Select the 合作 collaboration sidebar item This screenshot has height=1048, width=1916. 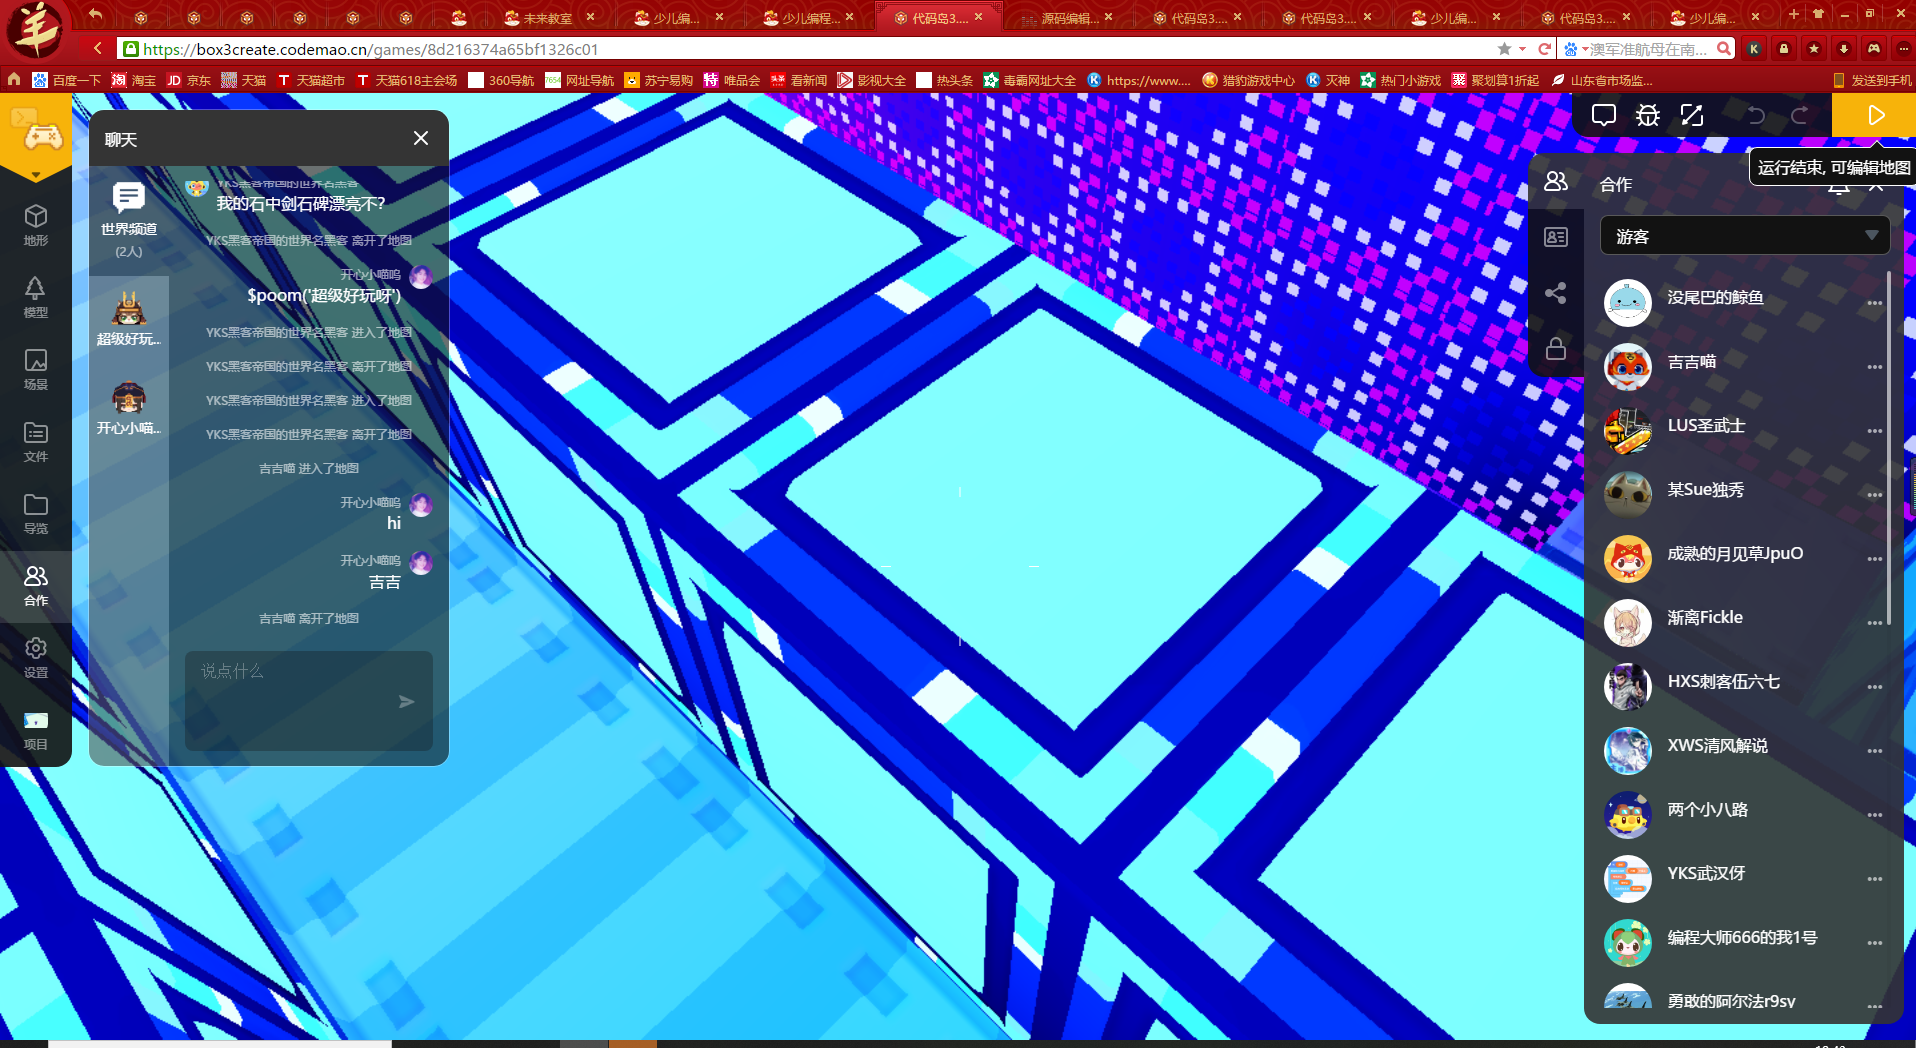click(36, 585)
